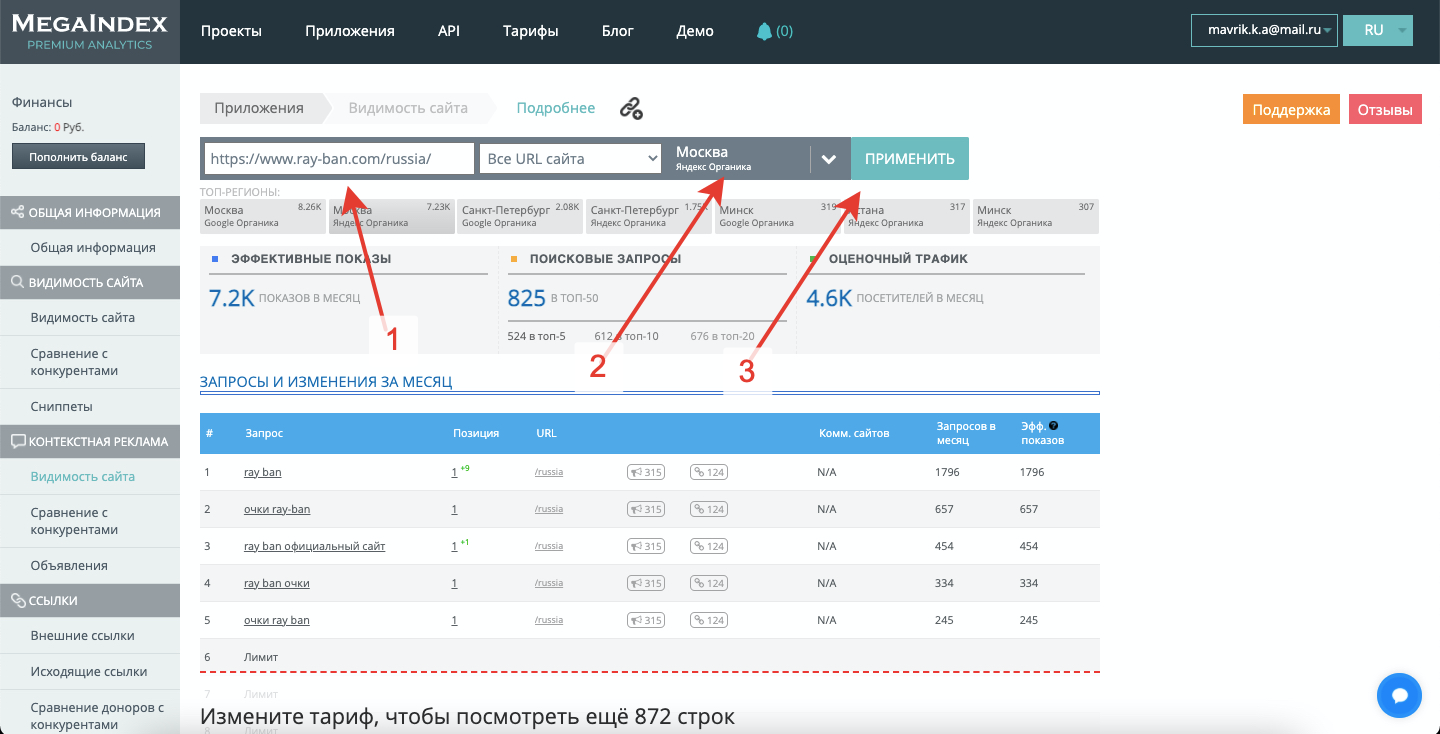Click the megaphone 315 badge for 'ray ban очки'
This screenshot has width=1440, height=734.
646,583
